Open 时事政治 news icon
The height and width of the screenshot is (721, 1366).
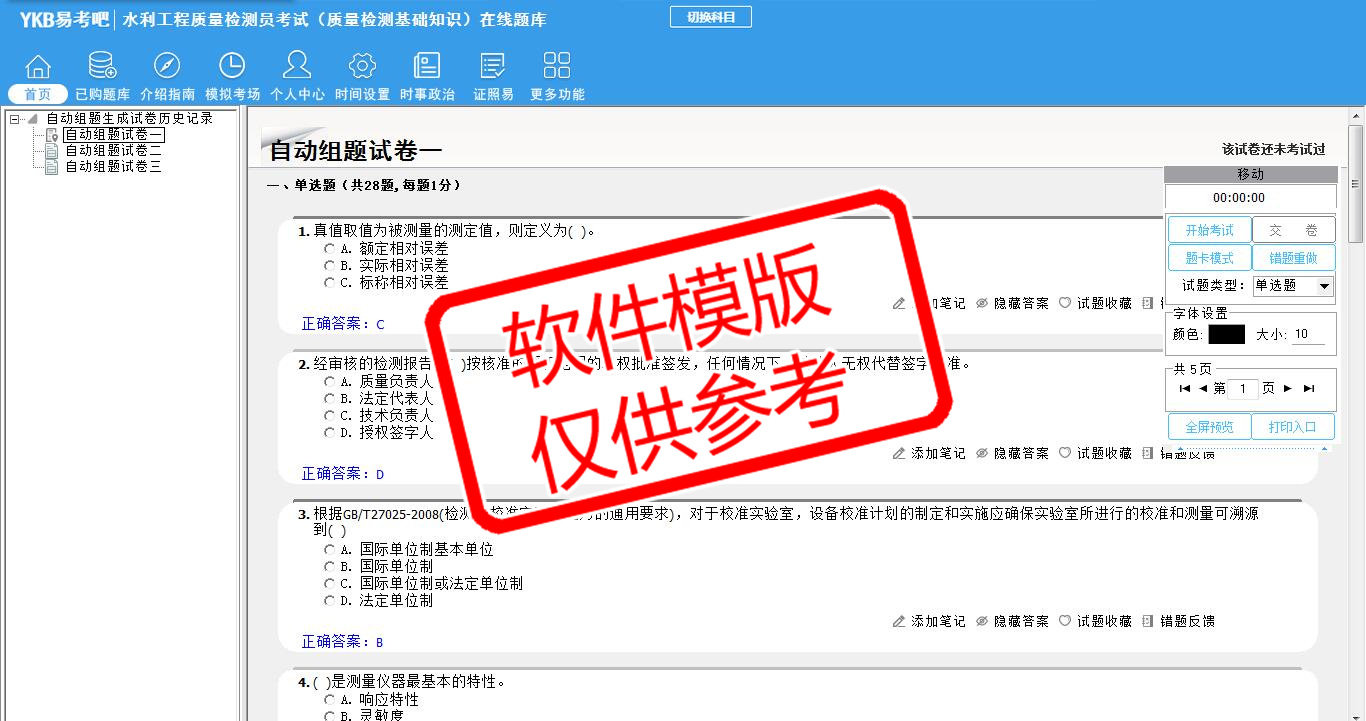pos(427,67)
